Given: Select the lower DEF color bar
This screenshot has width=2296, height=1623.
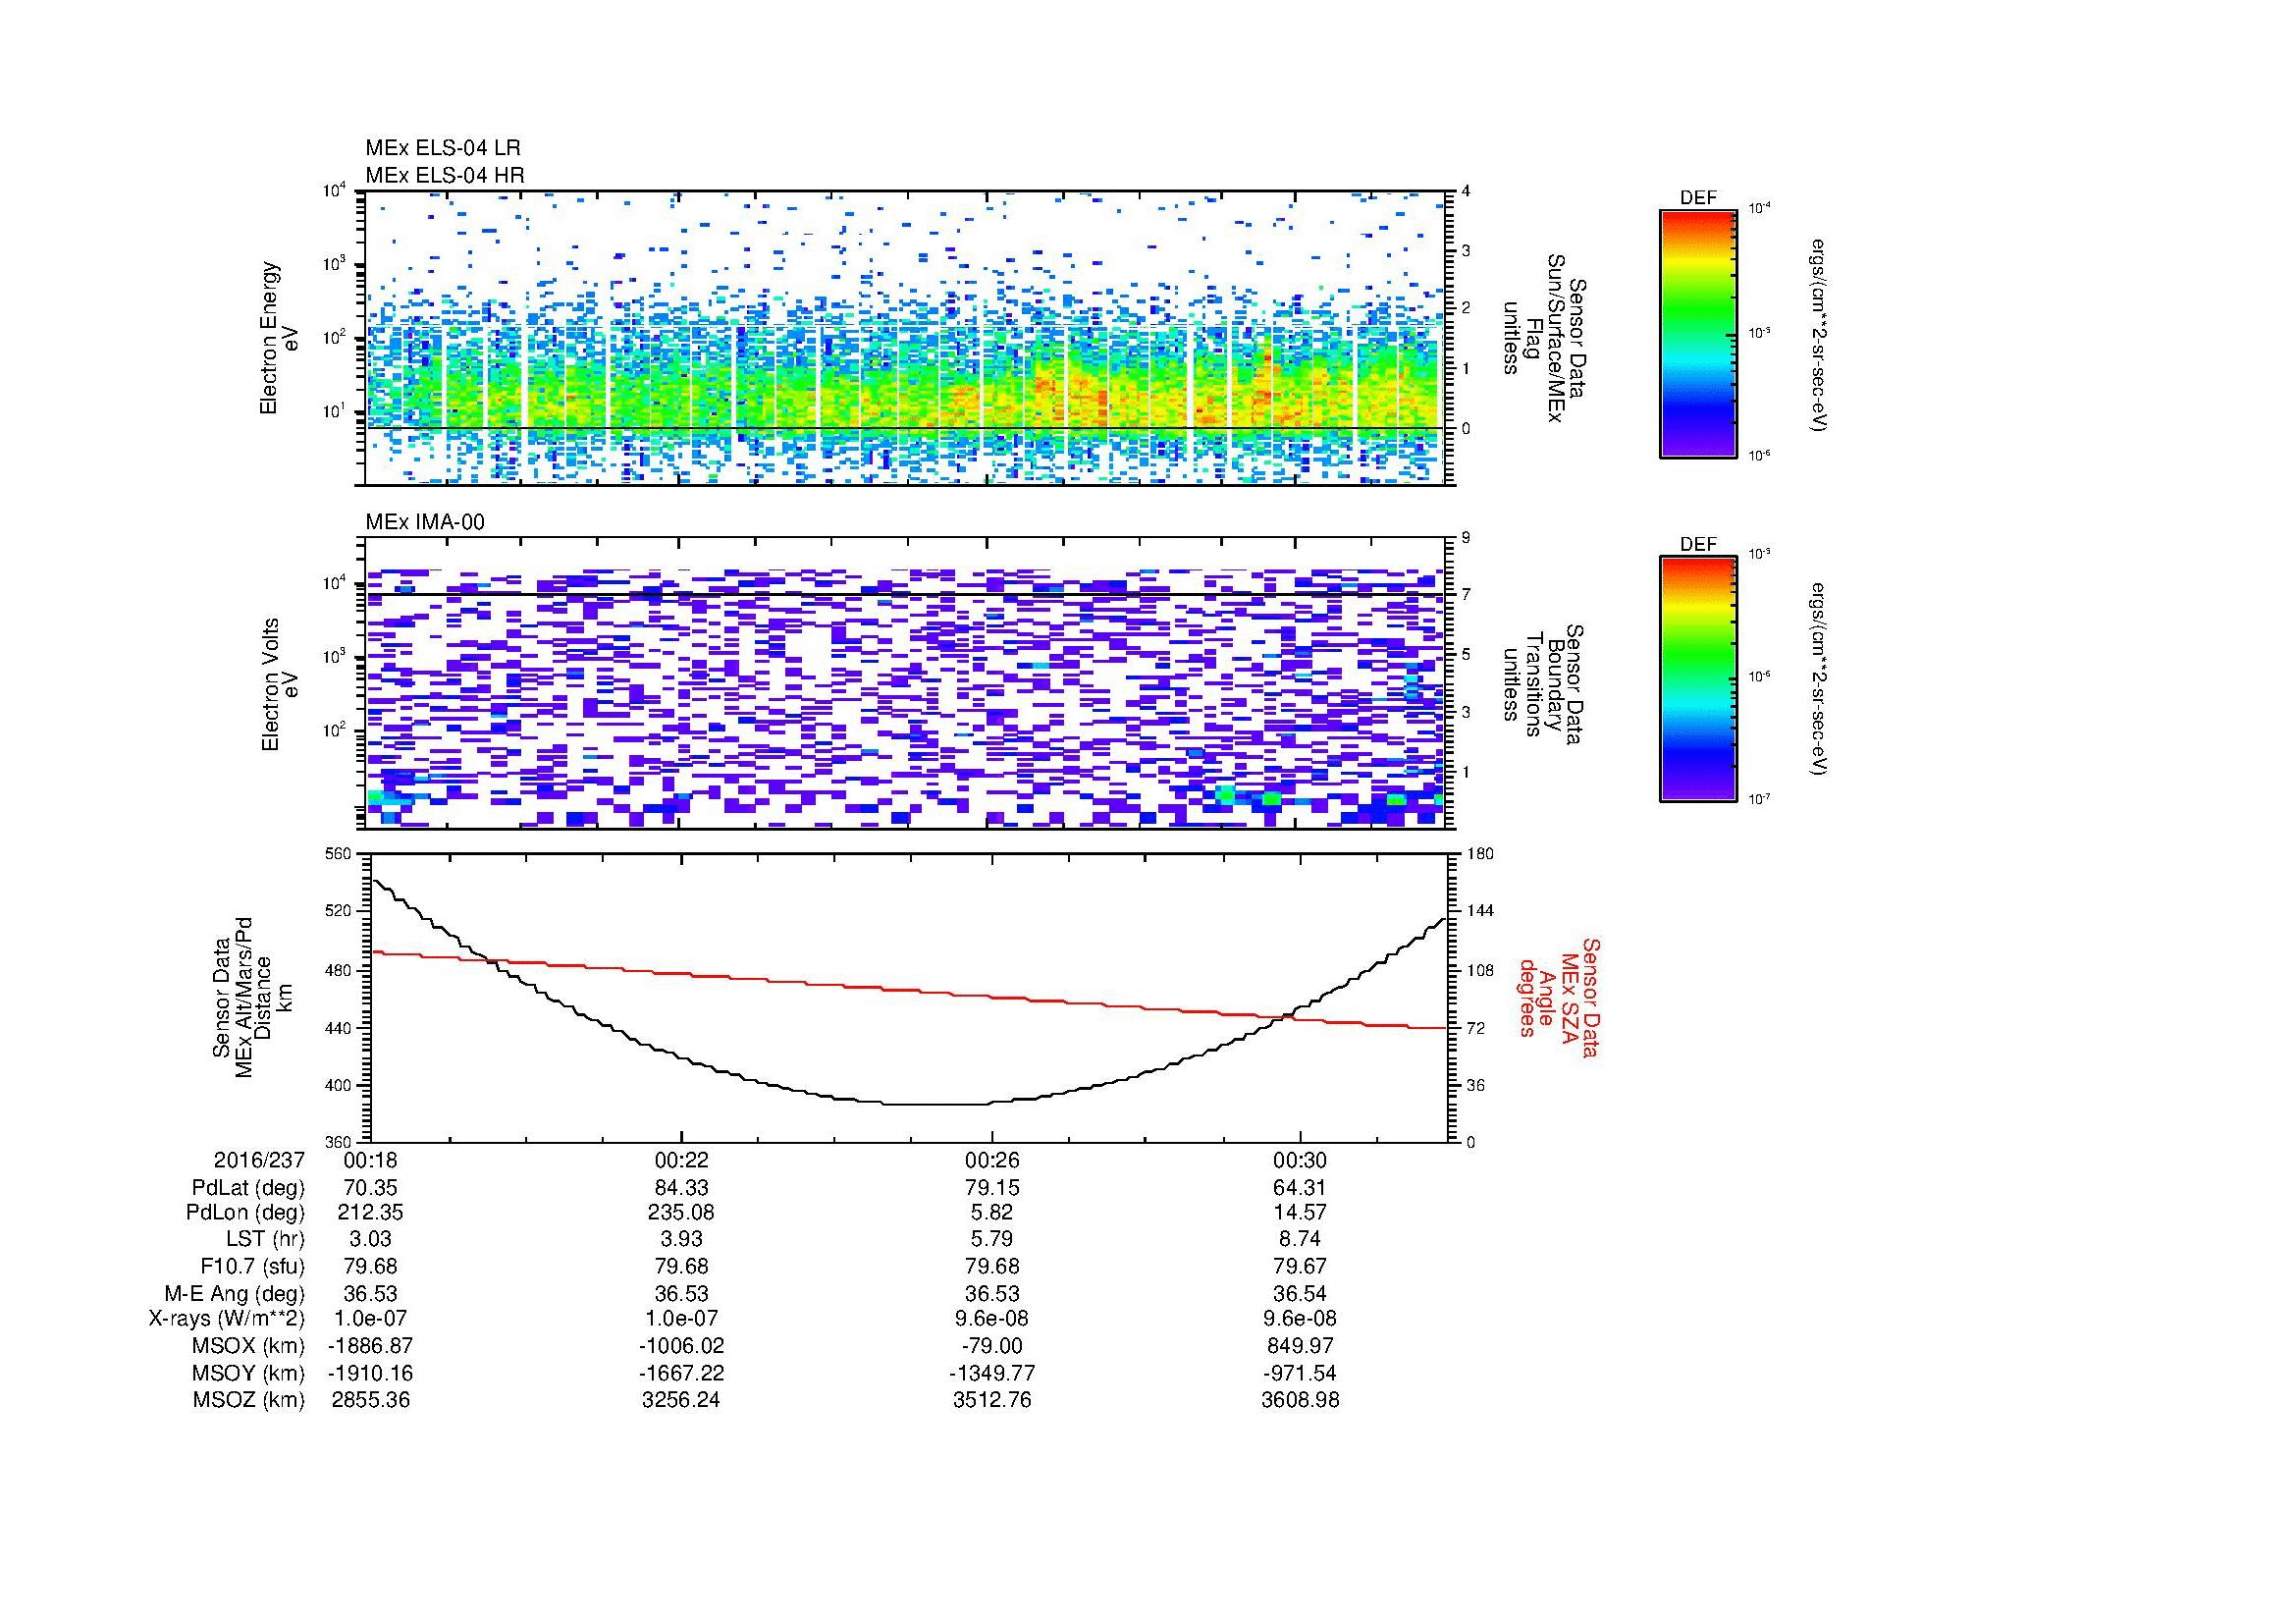Looking at the screenshot, I should click(x=1698, y=679).
